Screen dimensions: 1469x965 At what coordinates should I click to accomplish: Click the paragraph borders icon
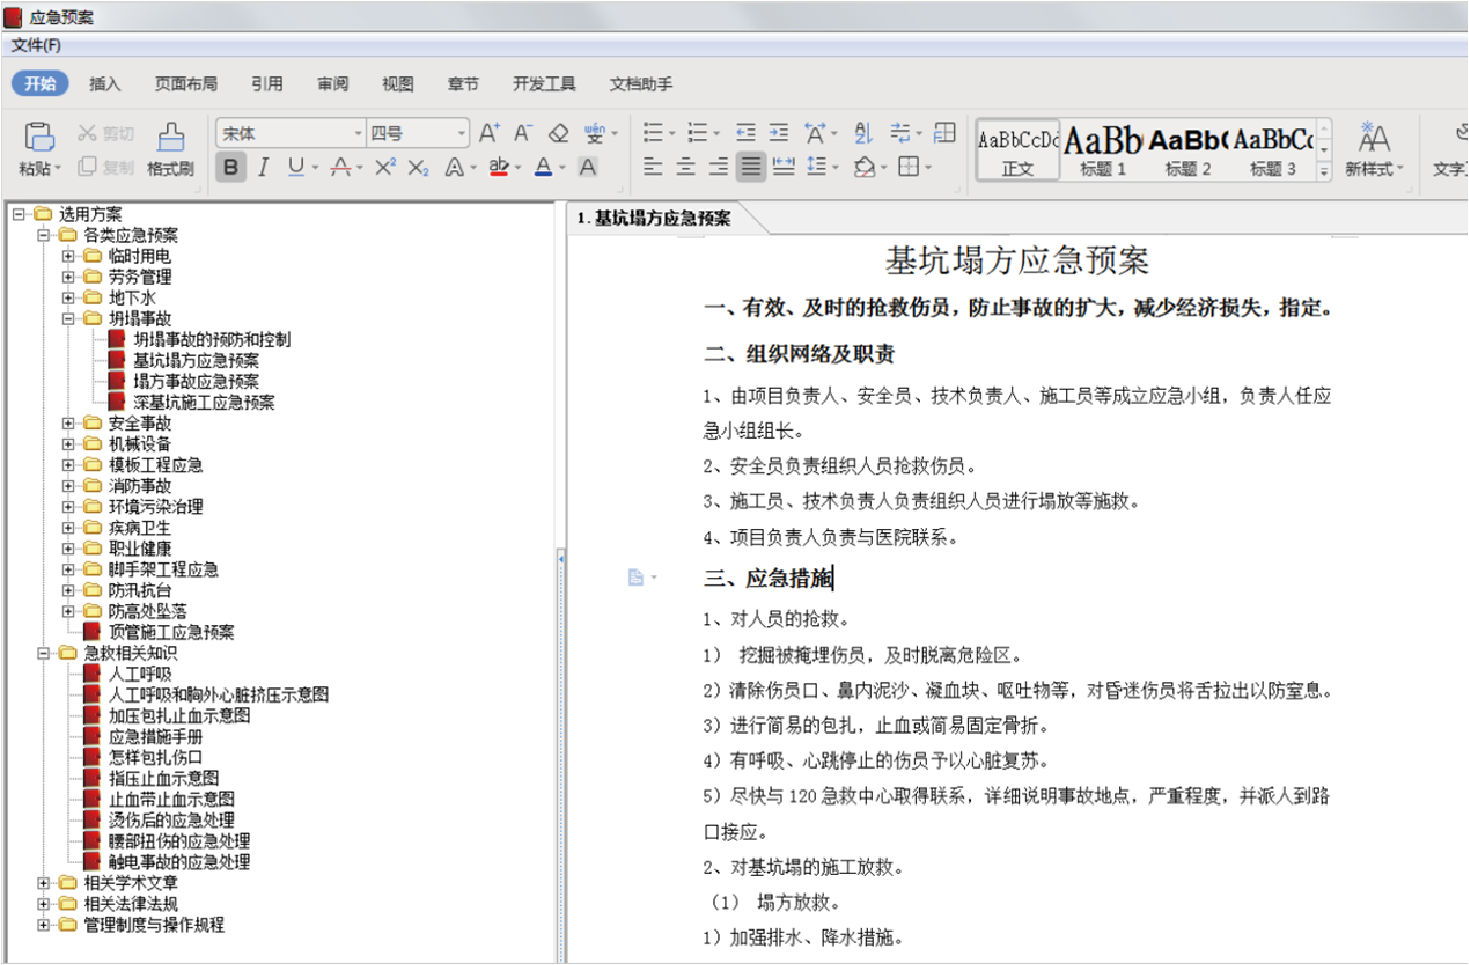(x=908, y=167)
